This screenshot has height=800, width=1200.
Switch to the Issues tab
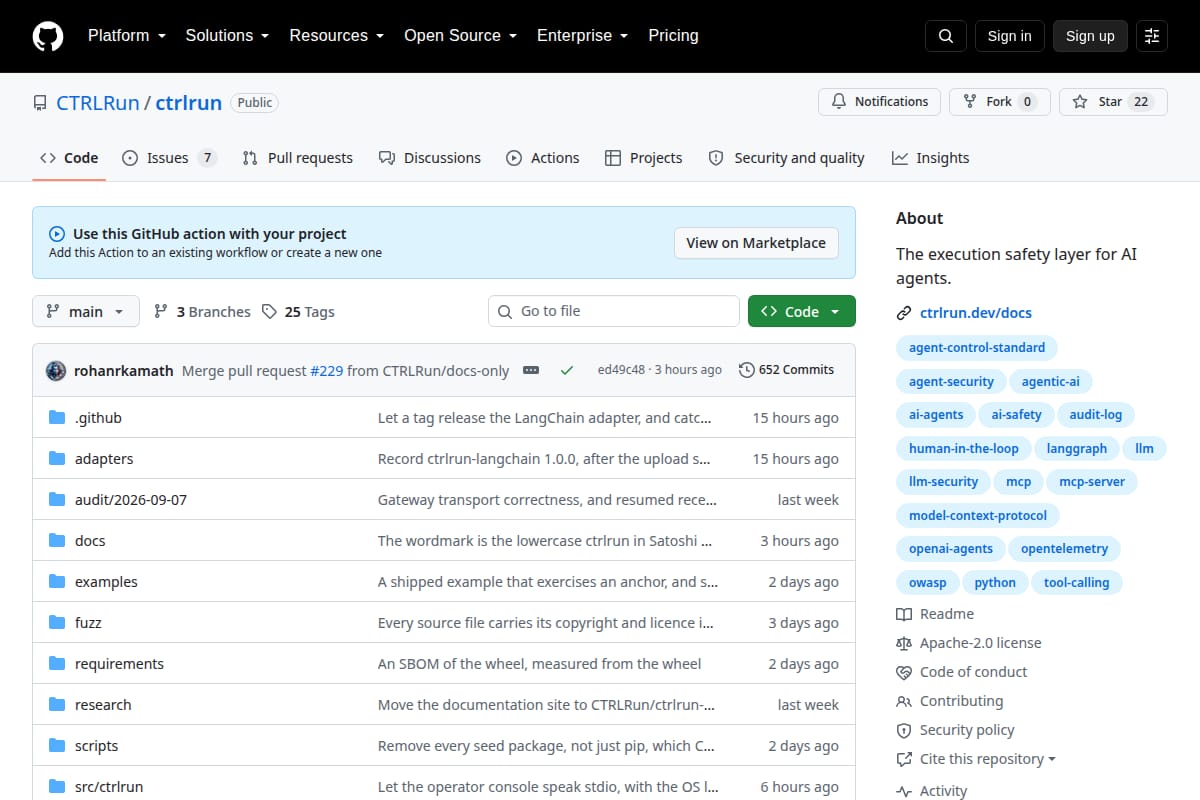click(168, 158)
